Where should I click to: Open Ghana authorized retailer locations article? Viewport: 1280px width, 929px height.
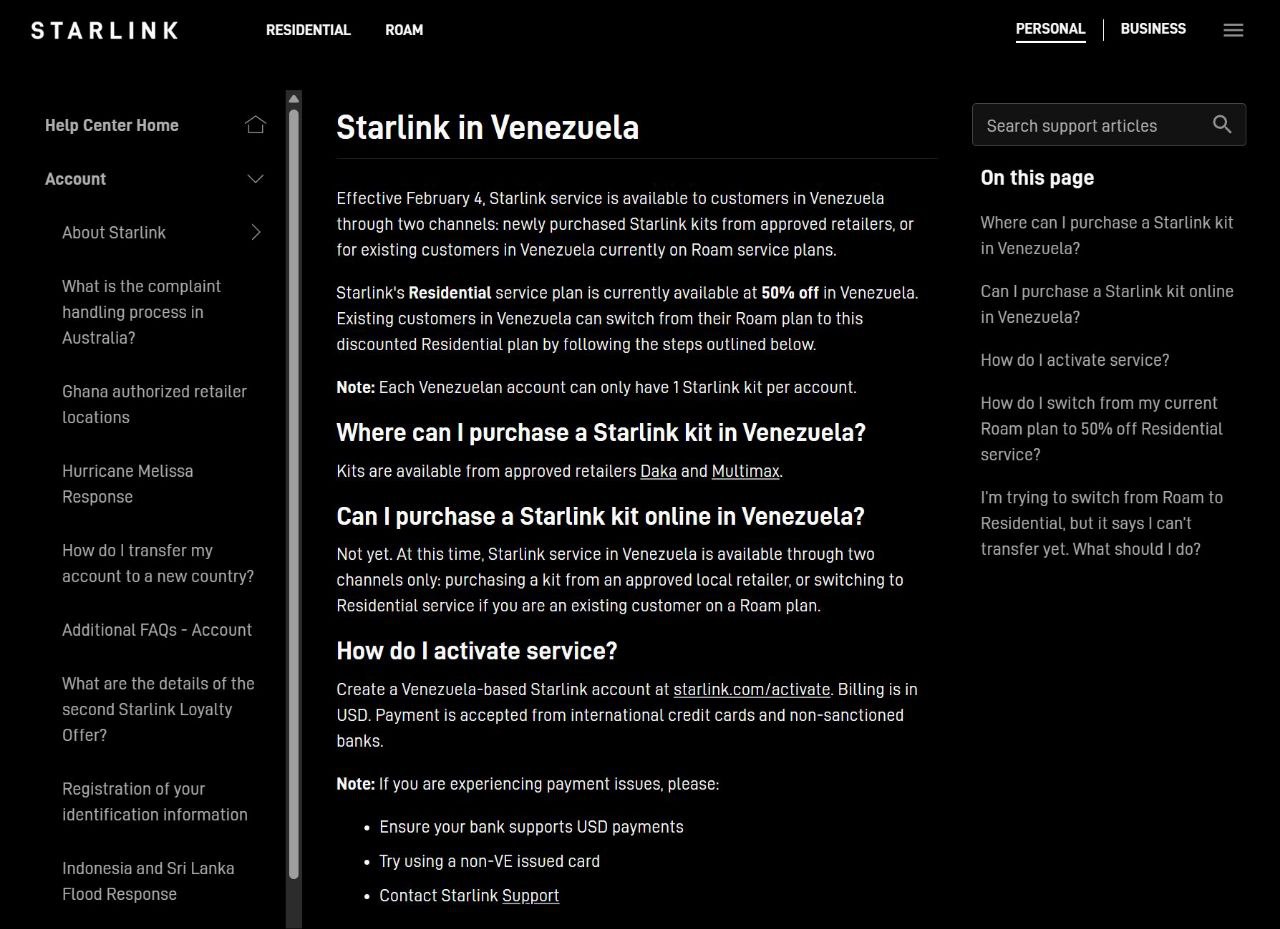point(154,404)
